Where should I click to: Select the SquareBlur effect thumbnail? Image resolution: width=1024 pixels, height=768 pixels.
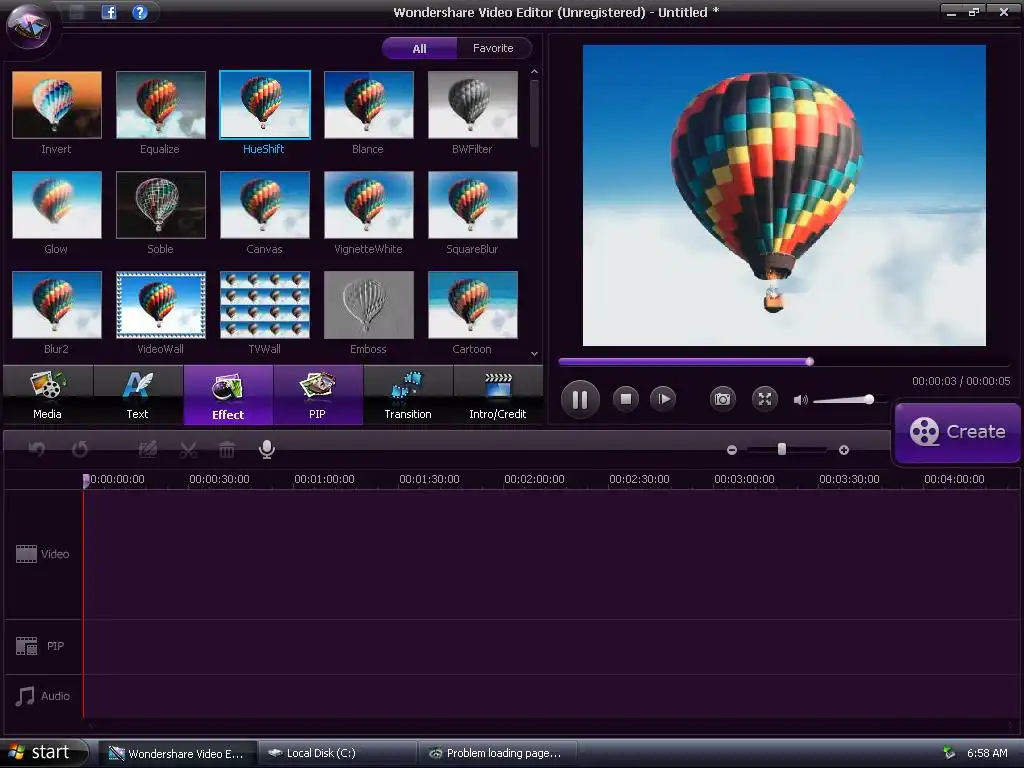(x=473, y=204)
